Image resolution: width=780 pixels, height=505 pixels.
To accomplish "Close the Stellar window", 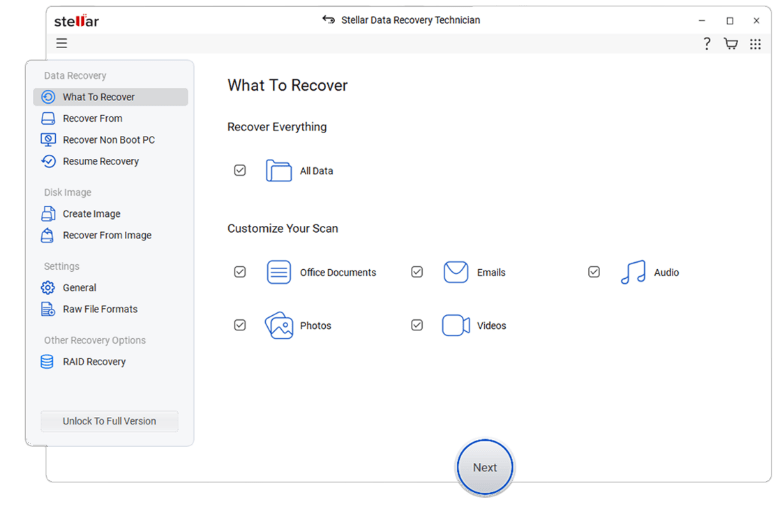I will click(x=756, y=20).
